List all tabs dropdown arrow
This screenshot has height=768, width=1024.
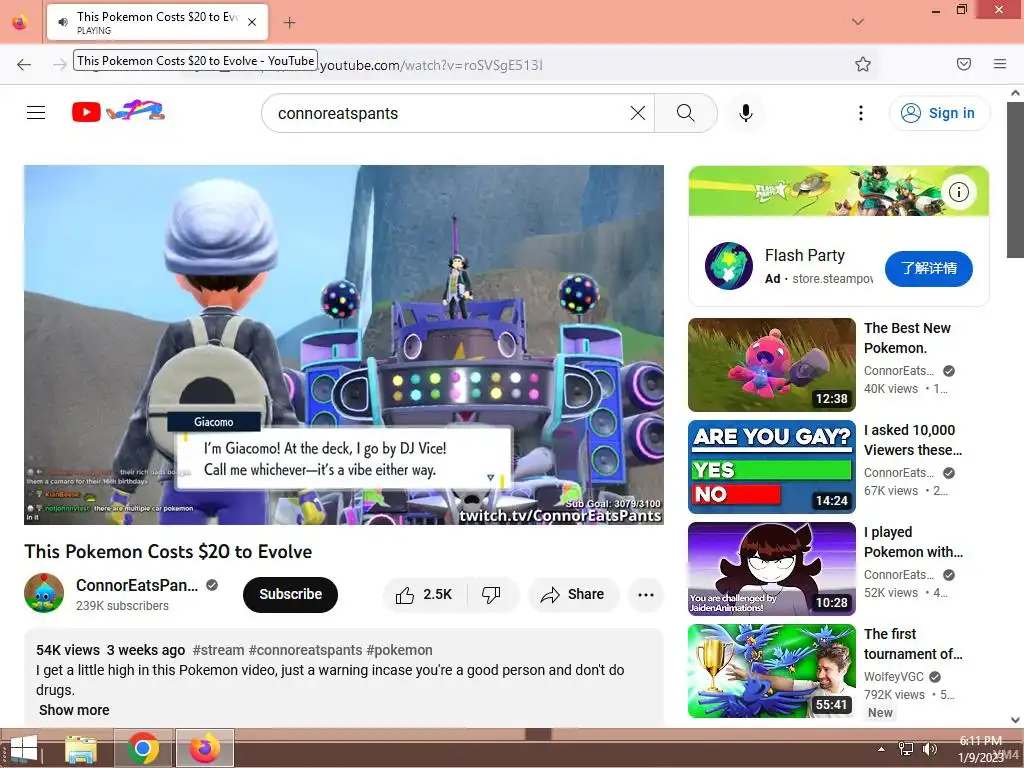click(858, 22)
